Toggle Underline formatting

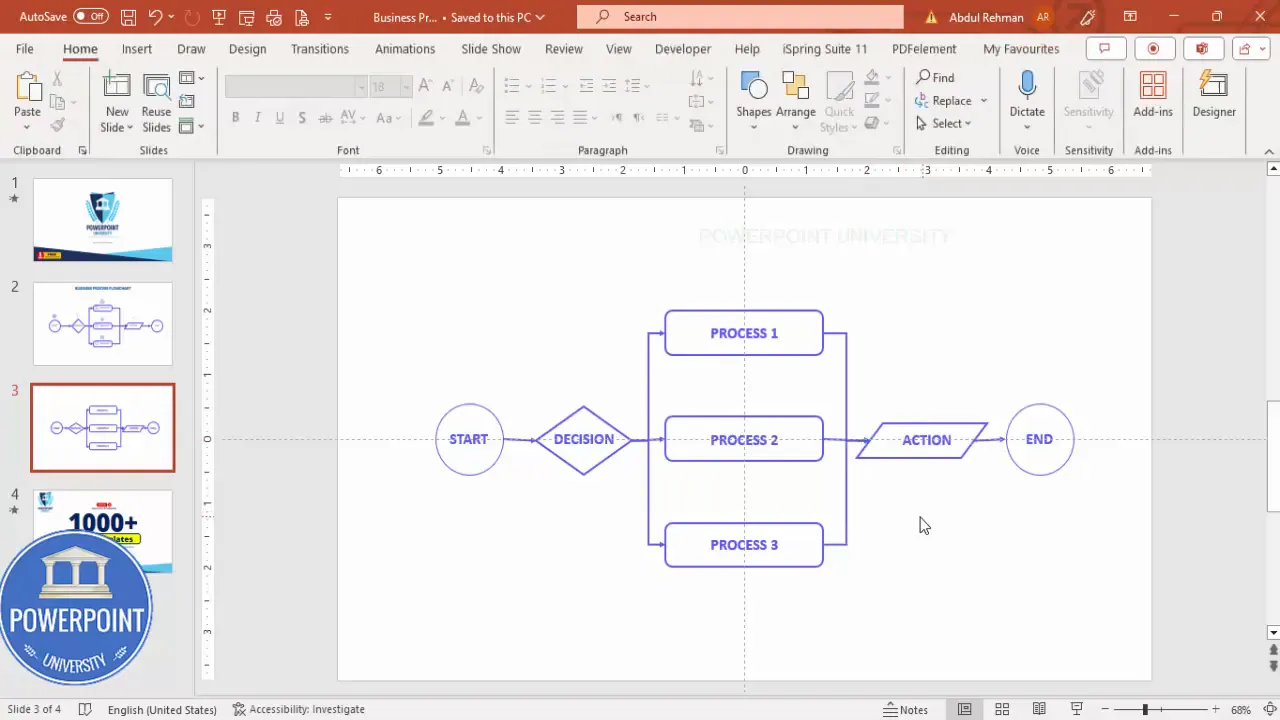coord(279,118)
